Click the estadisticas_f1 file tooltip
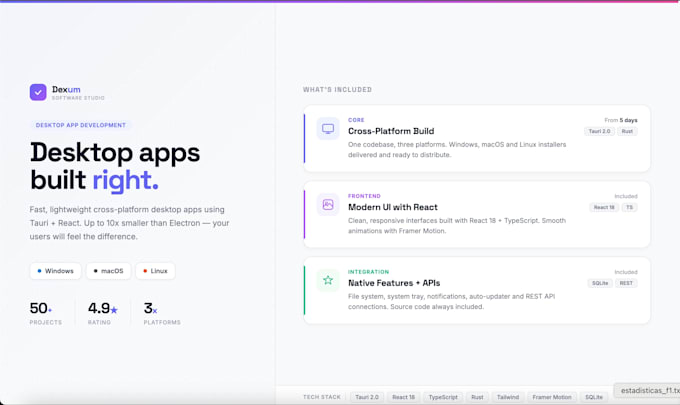This screenshot has width=680, height=405. coord(647,391)
